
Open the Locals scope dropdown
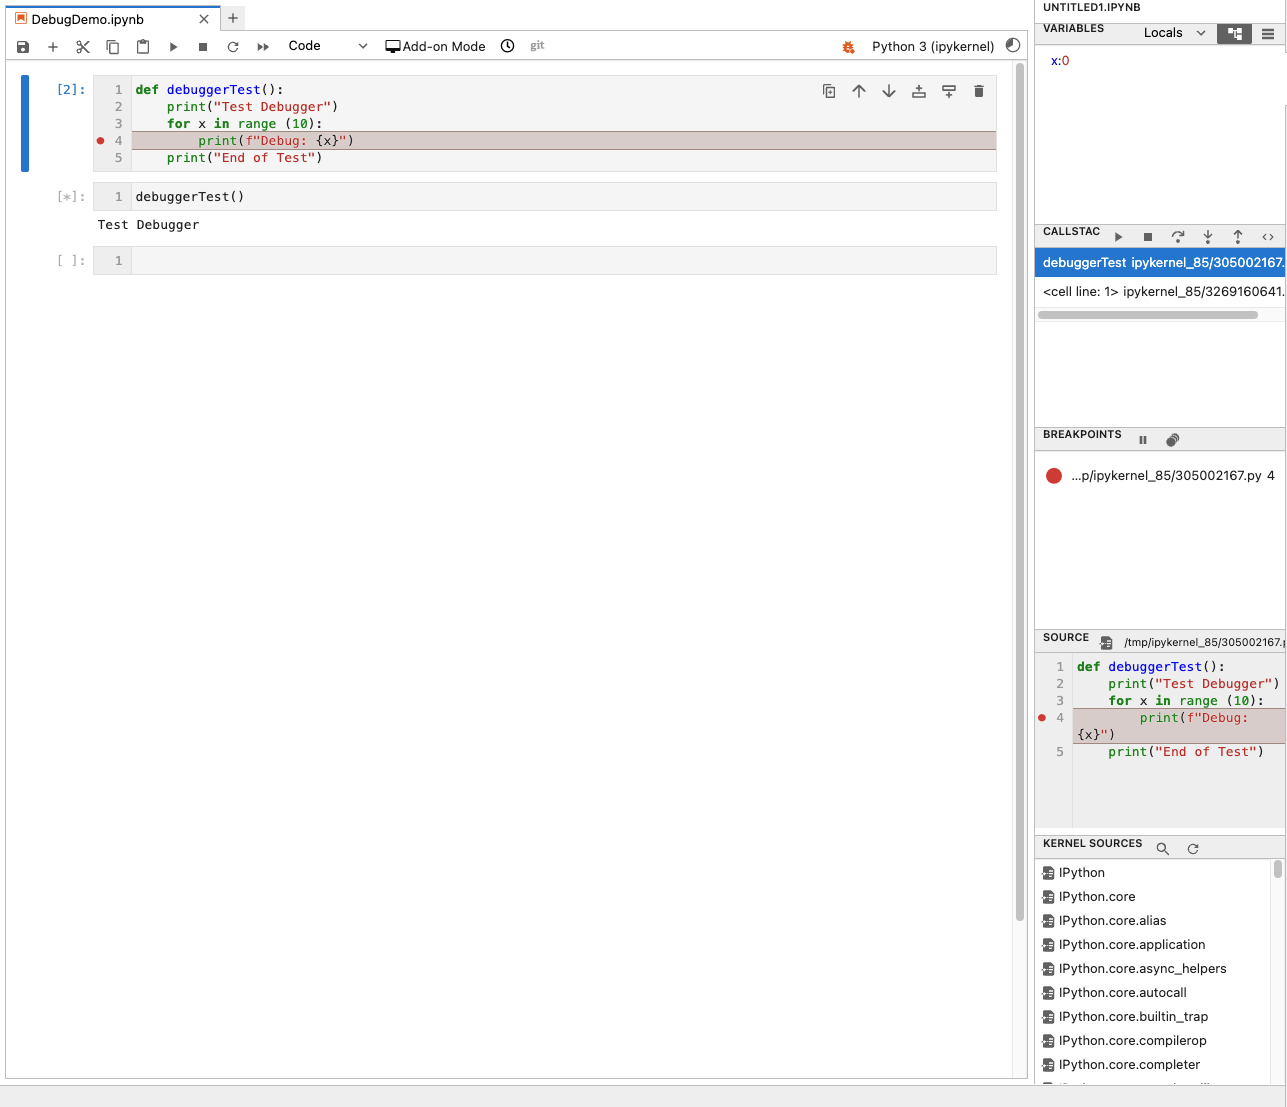tap(1174, 33)
